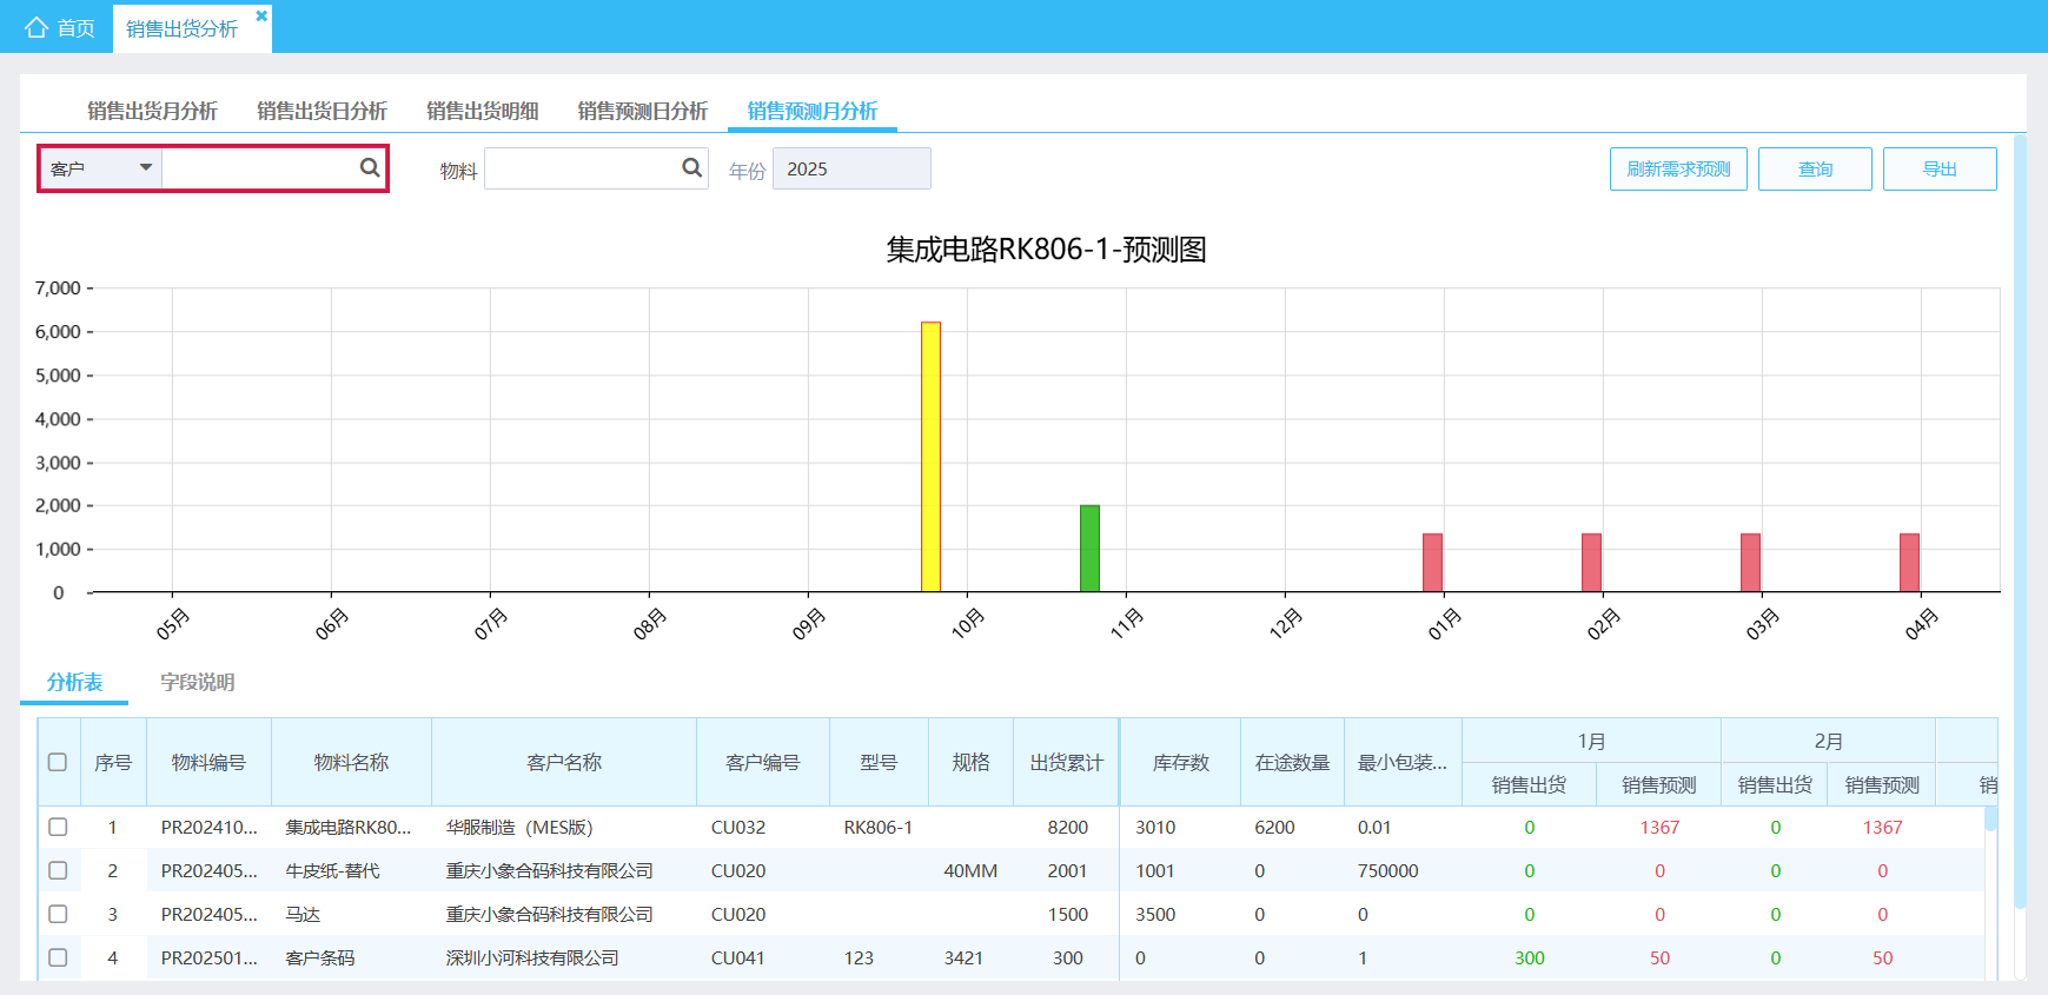Click the 在途数量 column header
This screenshot has height=995, width=2048.
pos(1292,762)
